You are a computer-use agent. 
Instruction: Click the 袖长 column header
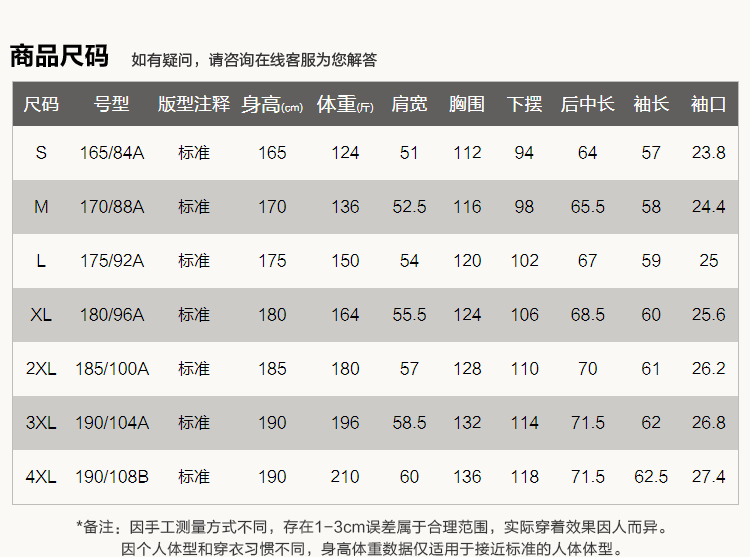pyautogui.click(x=651, y=104)
